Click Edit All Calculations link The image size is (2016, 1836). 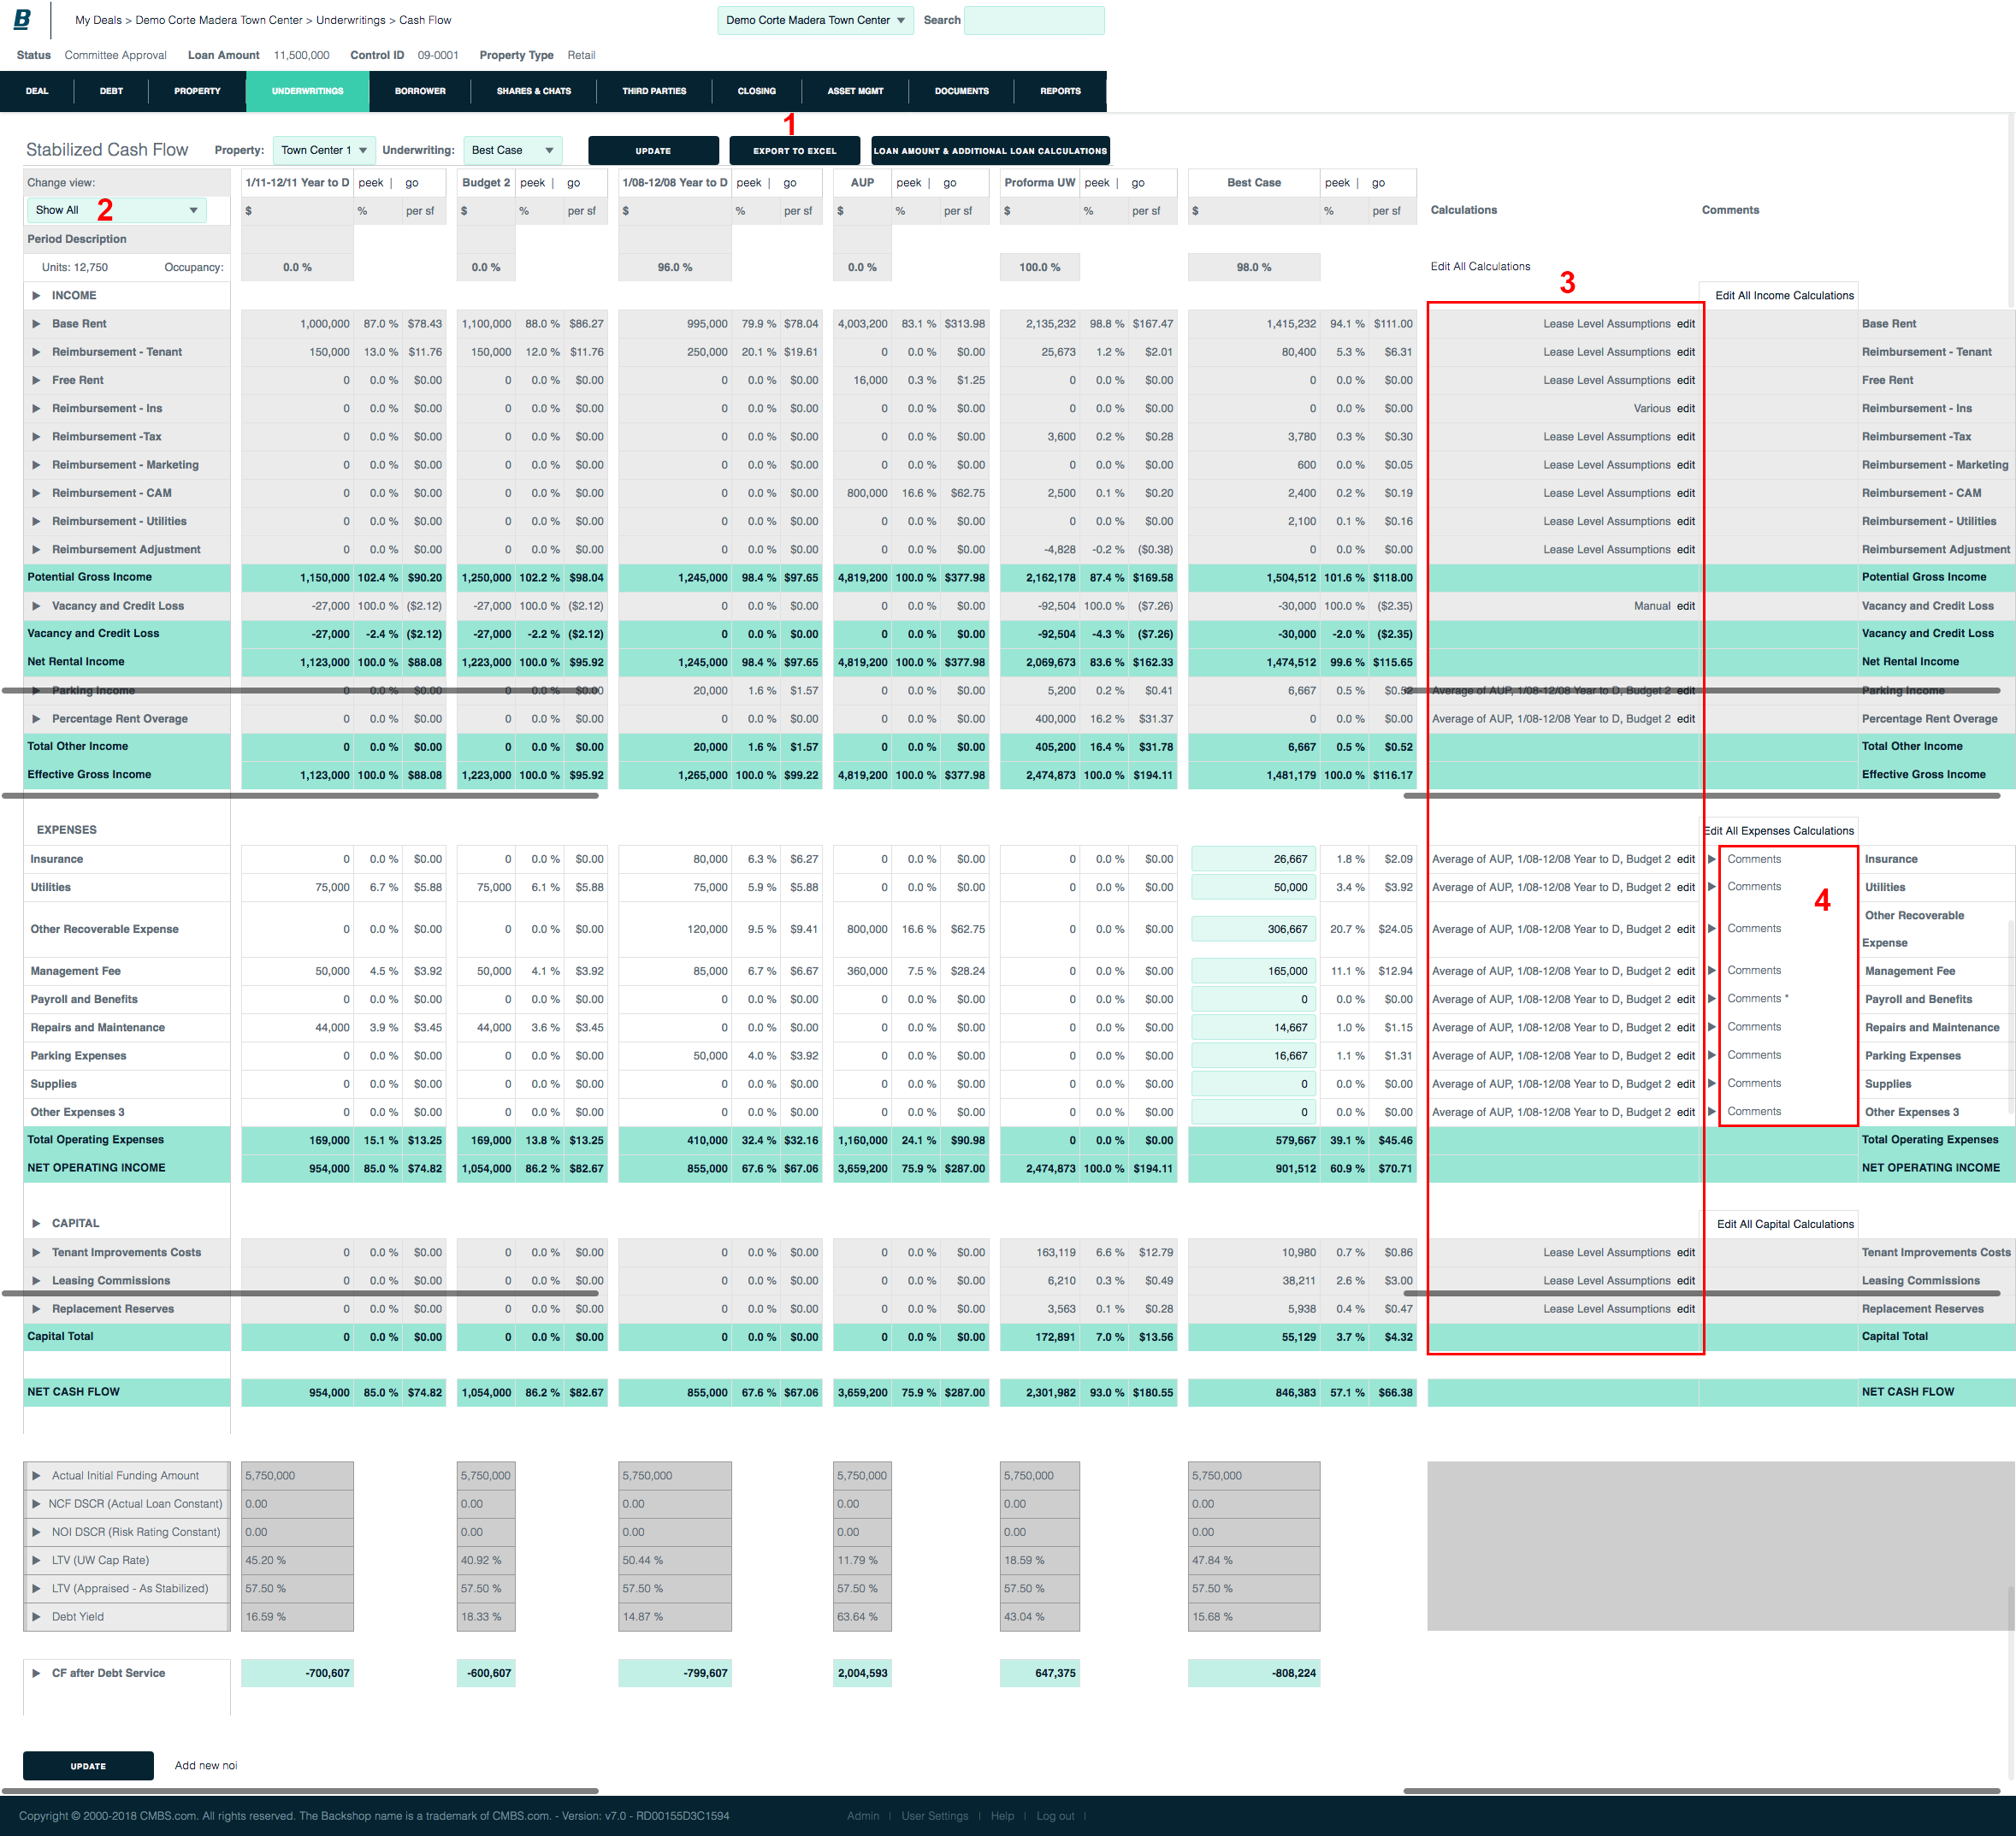tap(1480, 267)
